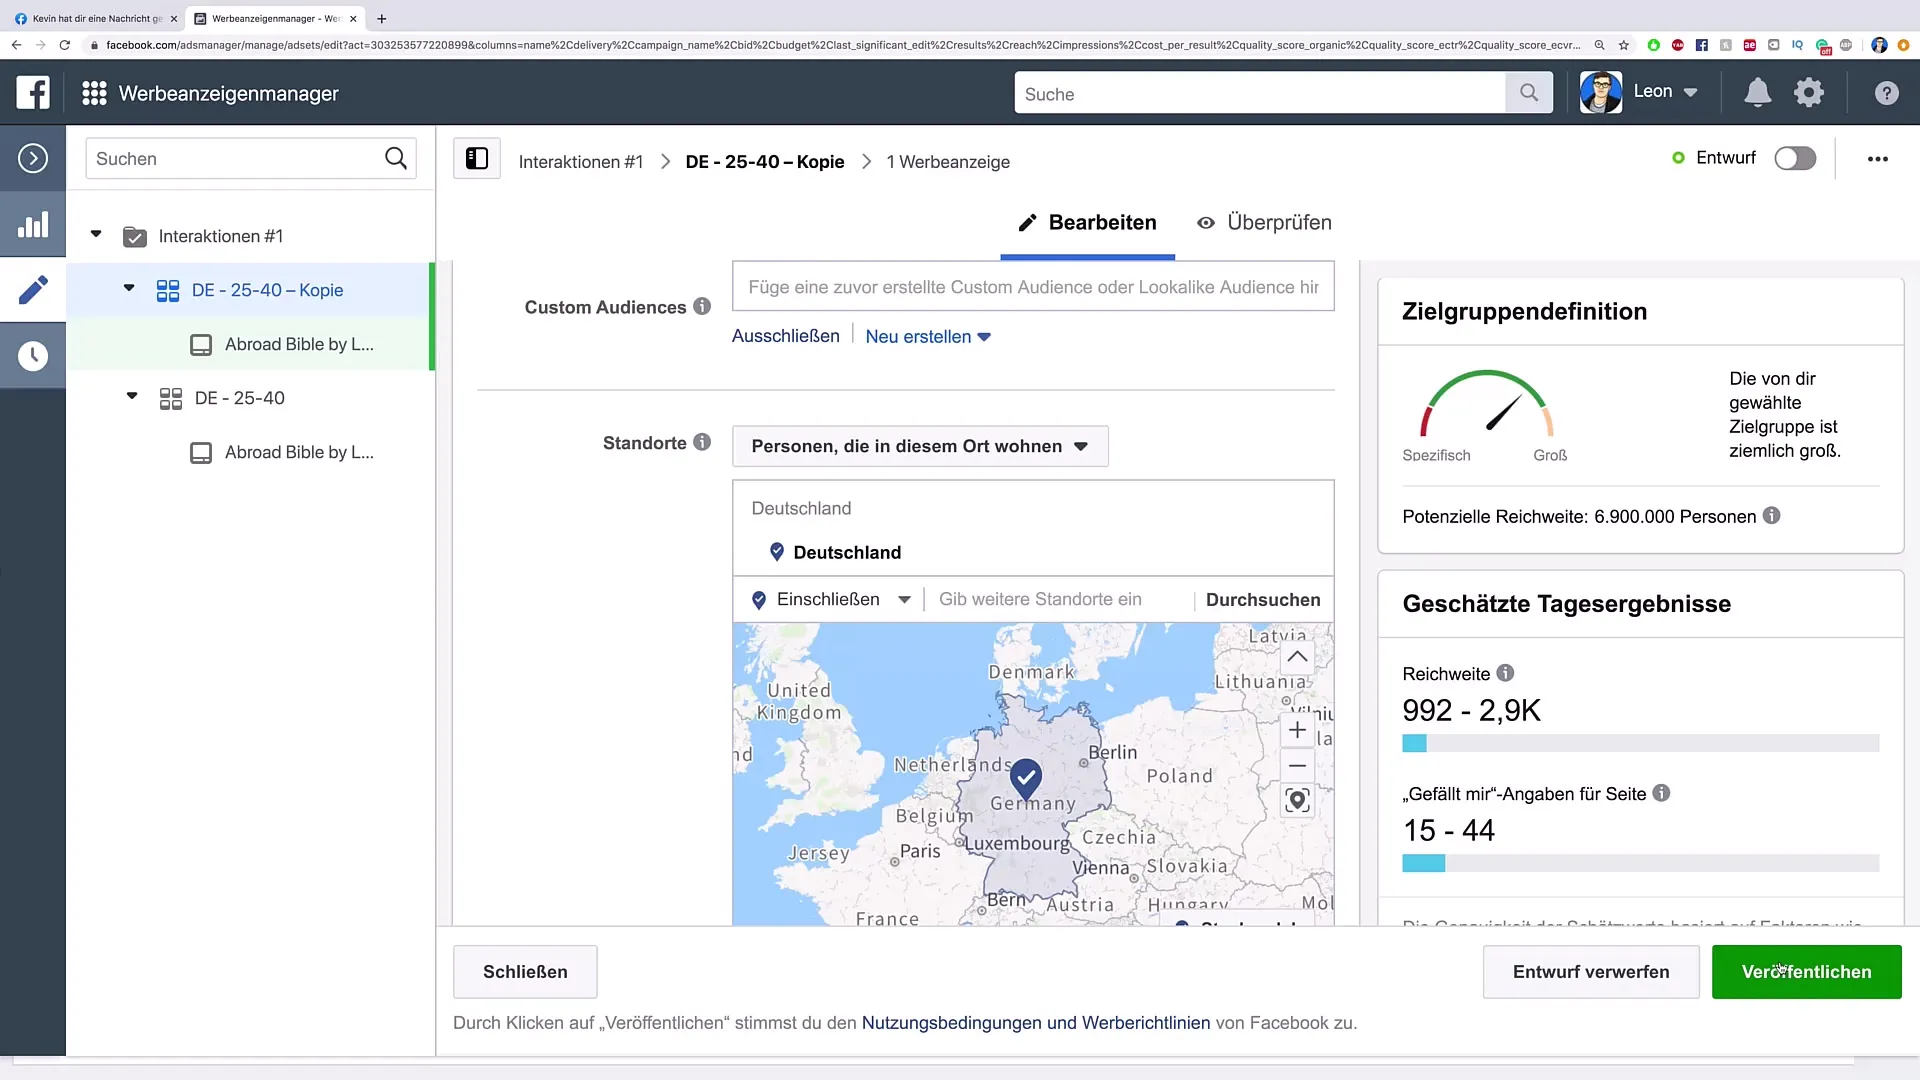Collapse the Interaktionen #1 campaign tree

[96, 235]
